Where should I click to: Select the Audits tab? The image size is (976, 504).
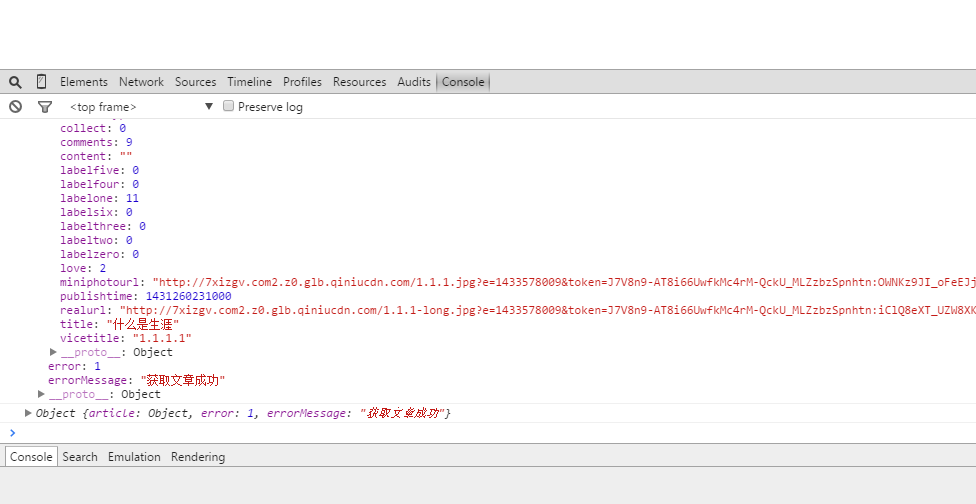coord(414,82)
